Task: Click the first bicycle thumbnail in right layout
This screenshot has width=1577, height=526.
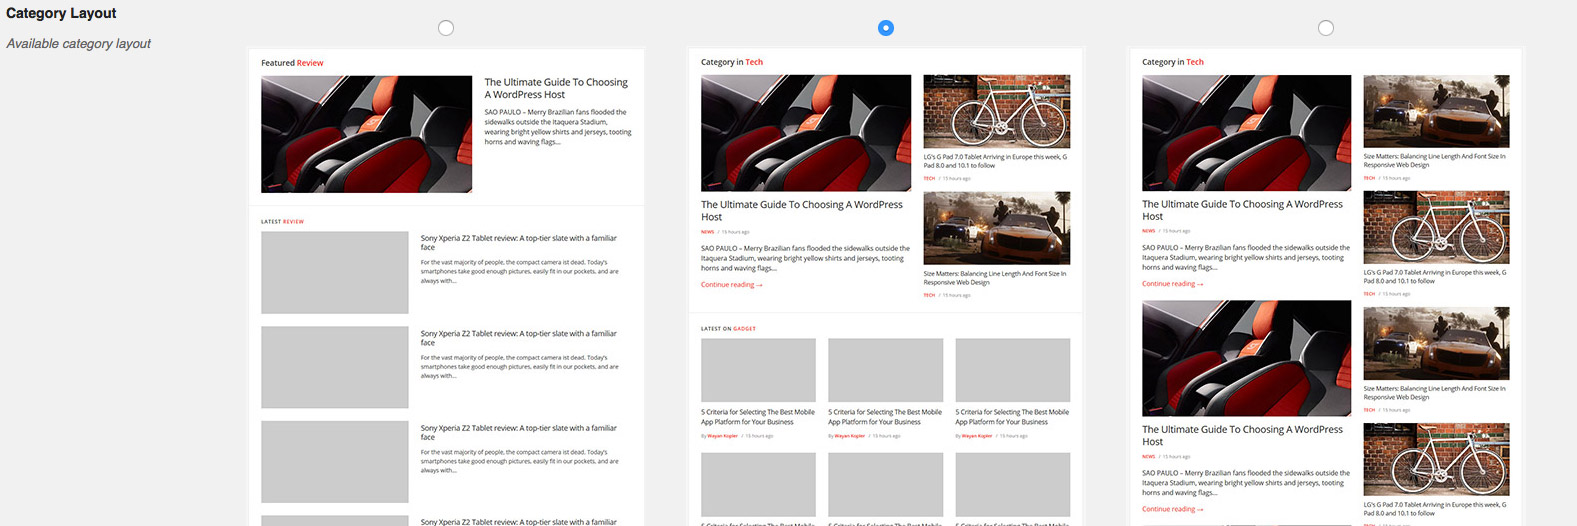Action: coord(1436,228)
